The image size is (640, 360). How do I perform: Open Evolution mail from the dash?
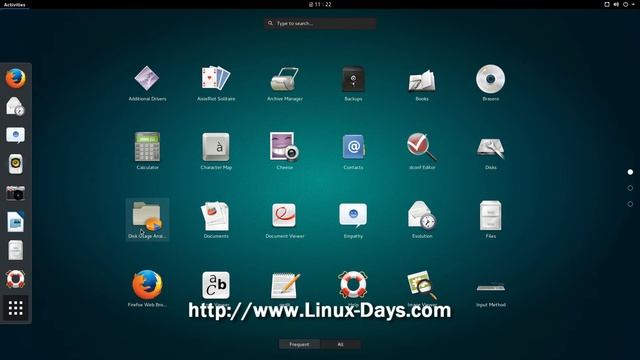pyautogui.click(x=16, y=107)
